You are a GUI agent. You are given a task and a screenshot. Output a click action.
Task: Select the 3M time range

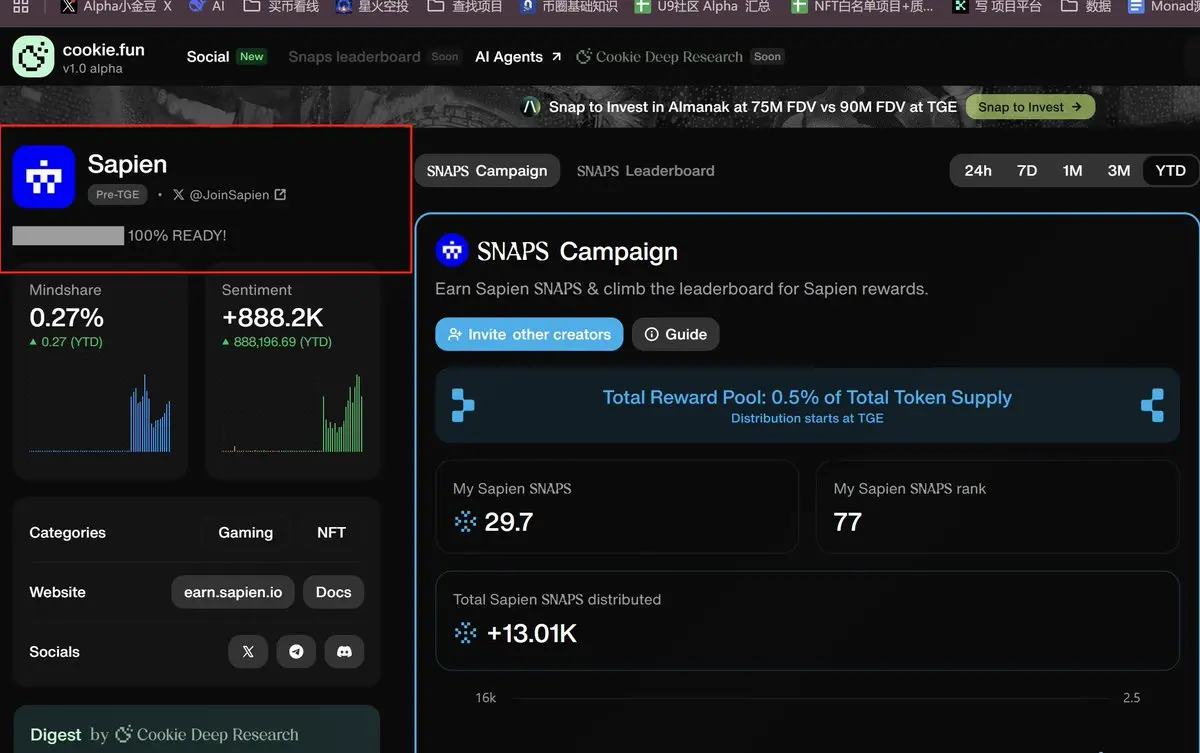click(x=1119, y=171)
